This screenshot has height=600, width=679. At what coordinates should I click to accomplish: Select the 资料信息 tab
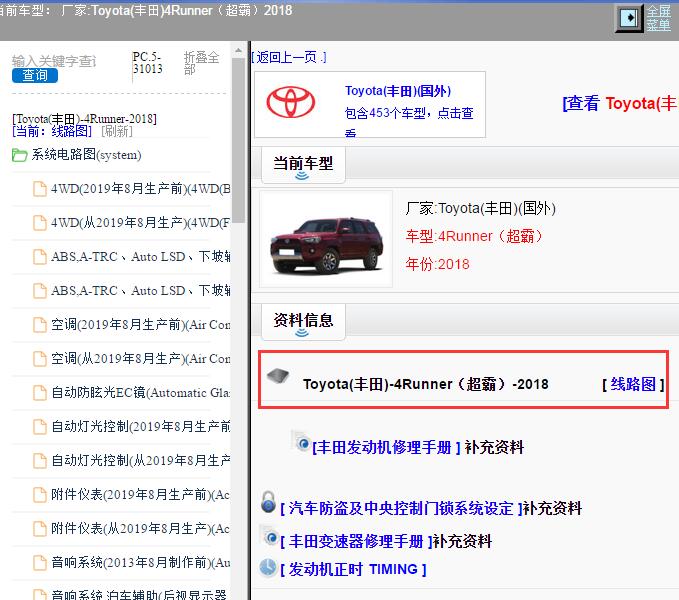pos(303,322)
